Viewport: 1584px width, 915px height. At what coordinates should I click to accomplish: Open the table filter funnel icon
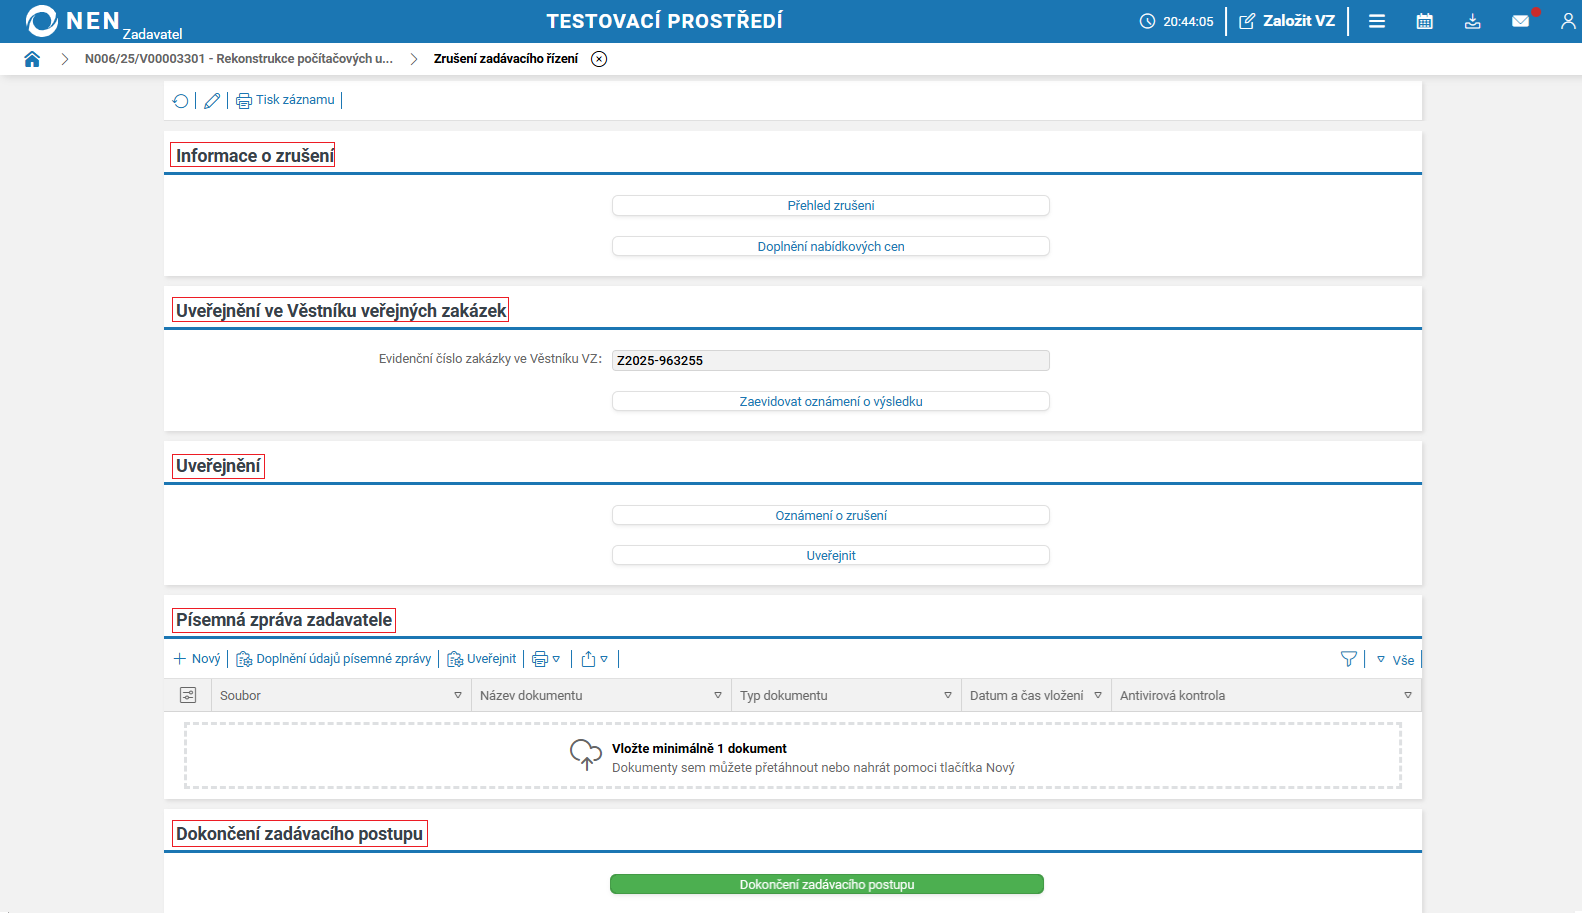coord(1349,659)
